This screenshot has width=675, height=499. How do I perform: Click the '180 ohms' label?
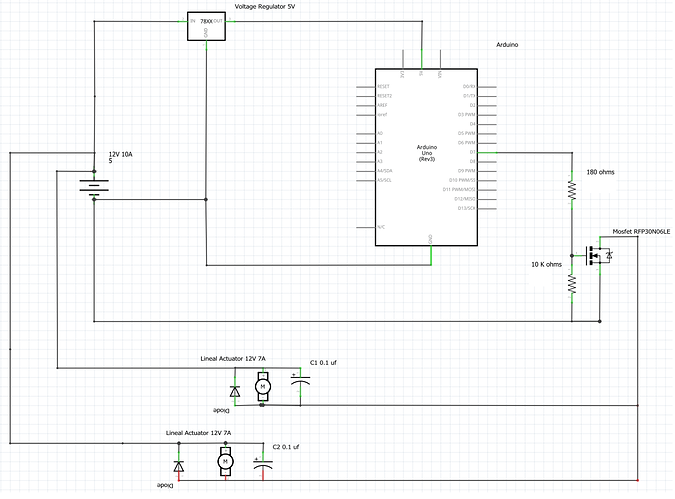click(600, 172)
